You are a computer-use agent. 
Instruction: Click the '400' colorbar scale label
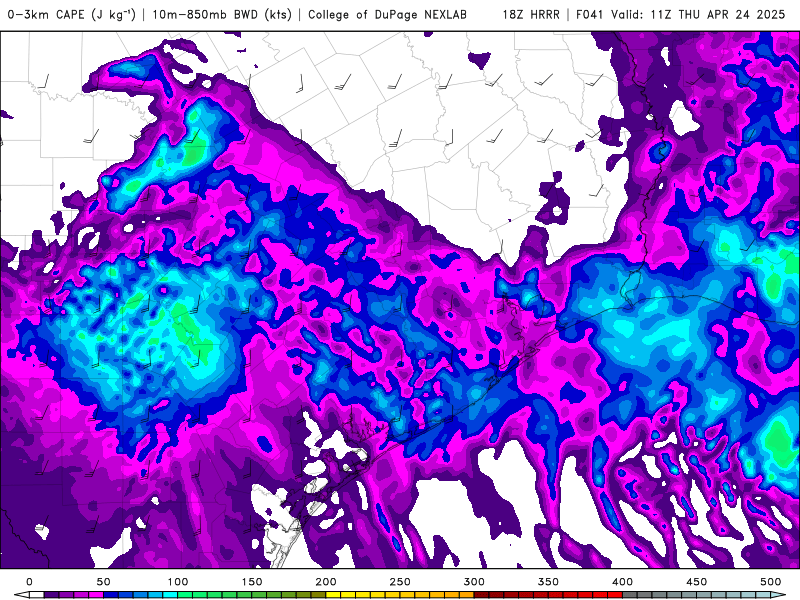coord(622,582)
